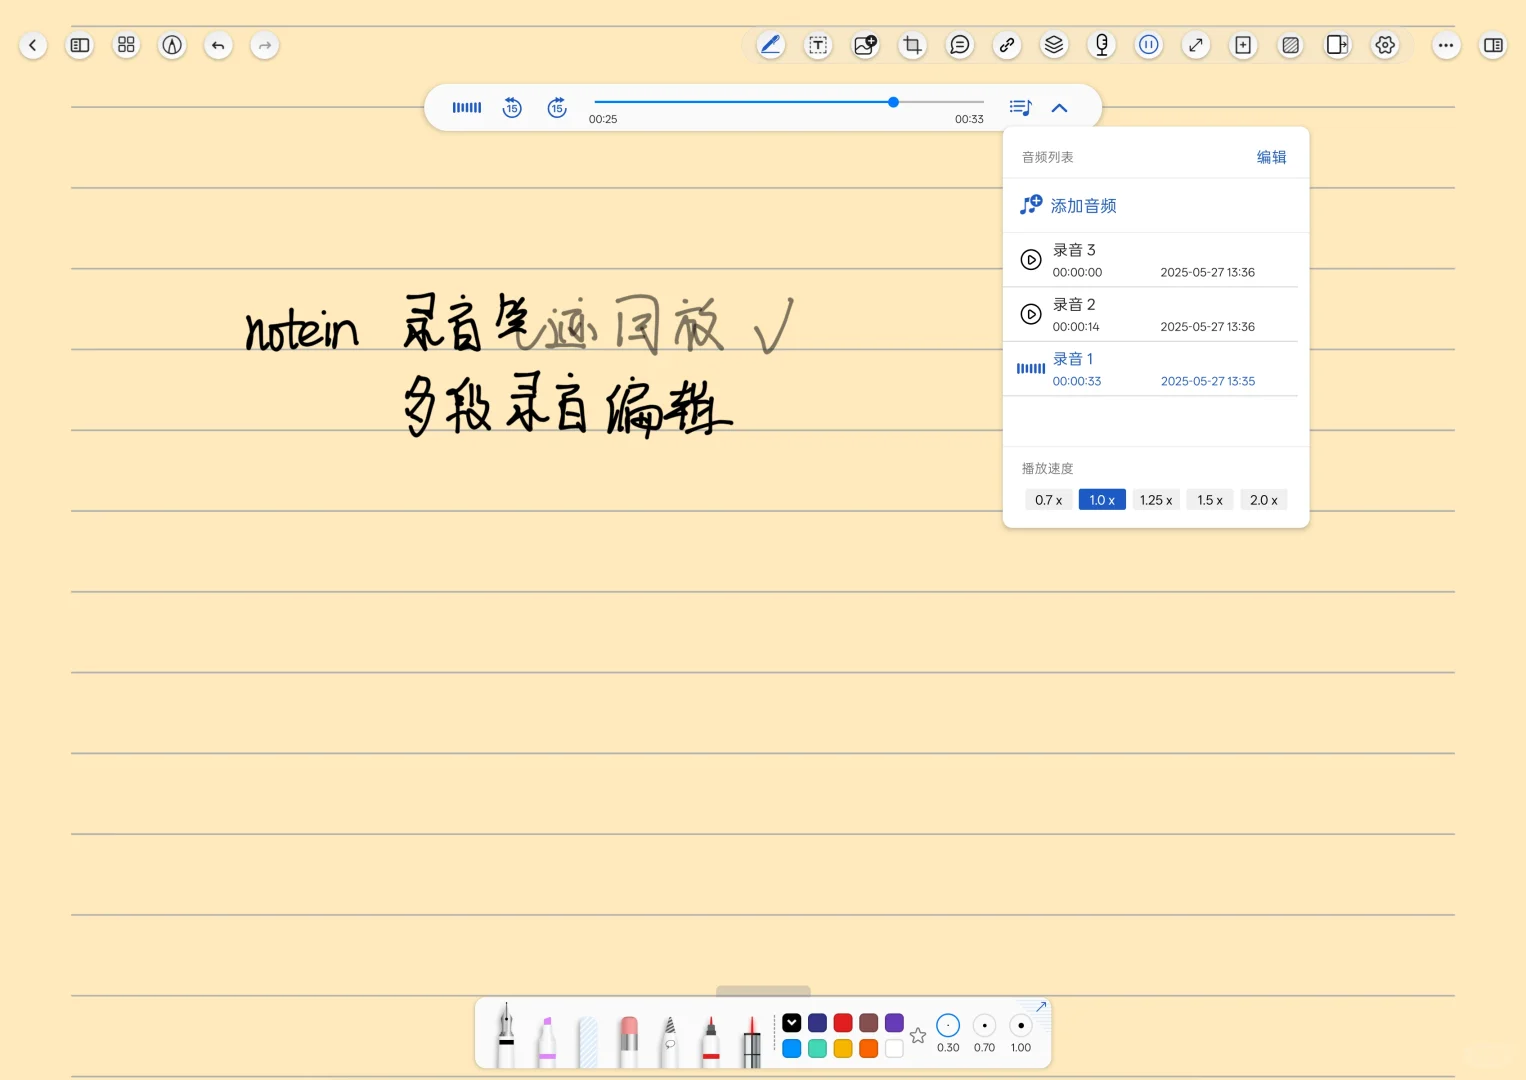Open the settings gear

1385,45
